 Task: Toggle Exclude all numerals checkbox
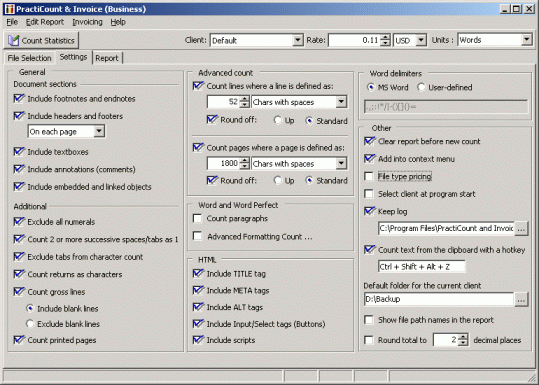[x=19, y=222]
